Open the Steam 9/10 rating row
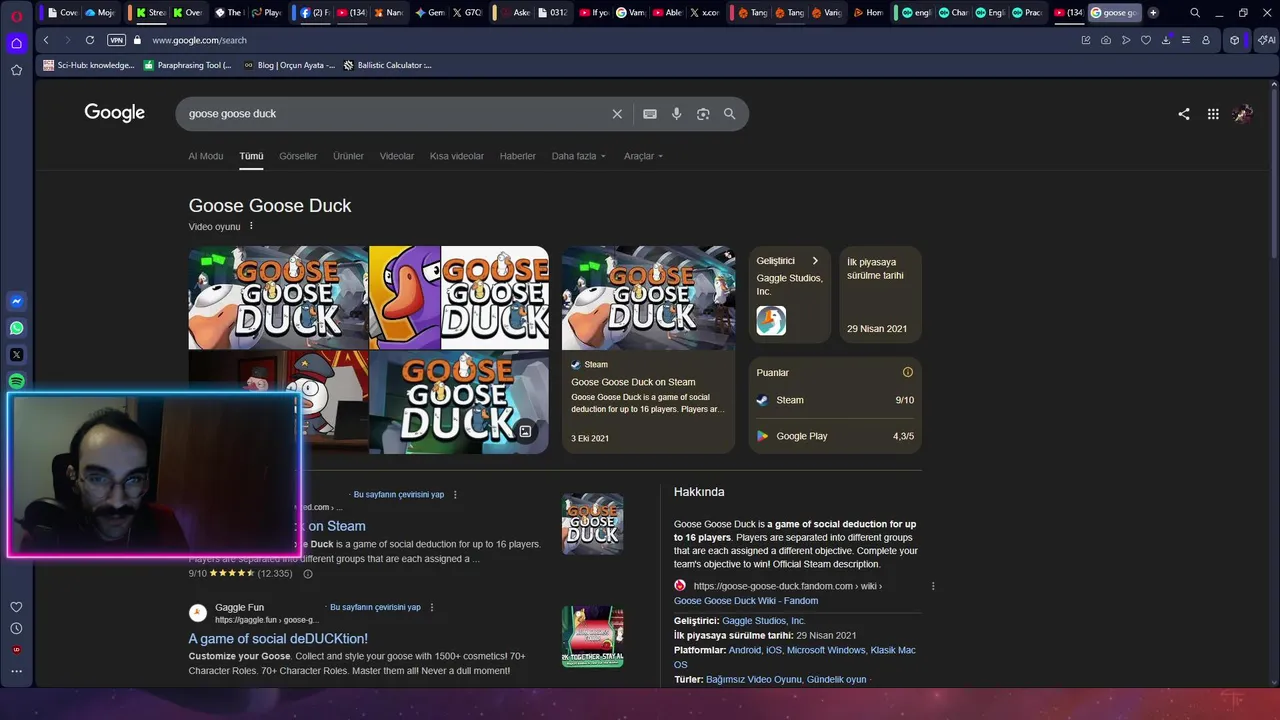Screen dimensions: 1280x720 click(x=835, y=400)
